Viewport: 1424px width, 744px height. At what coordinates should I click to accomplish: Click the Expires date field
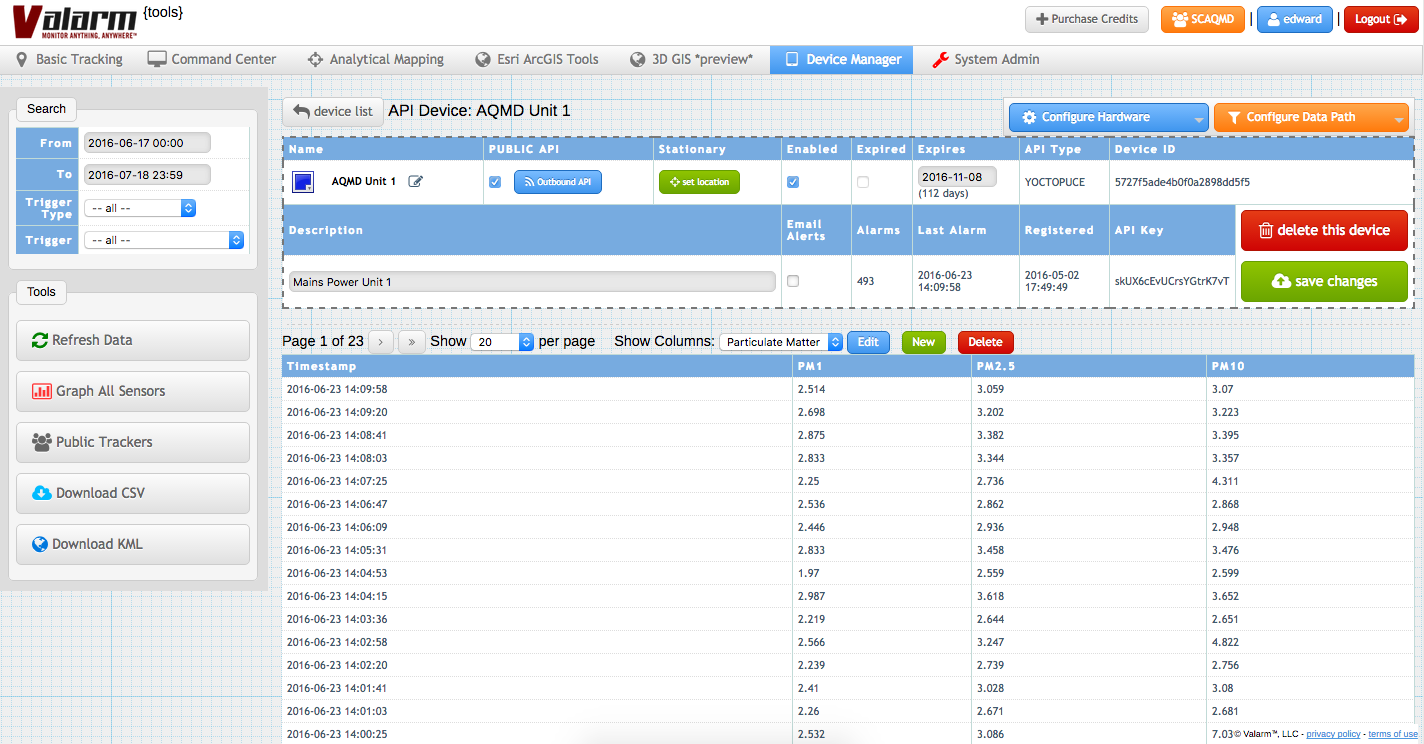point(957,177)
